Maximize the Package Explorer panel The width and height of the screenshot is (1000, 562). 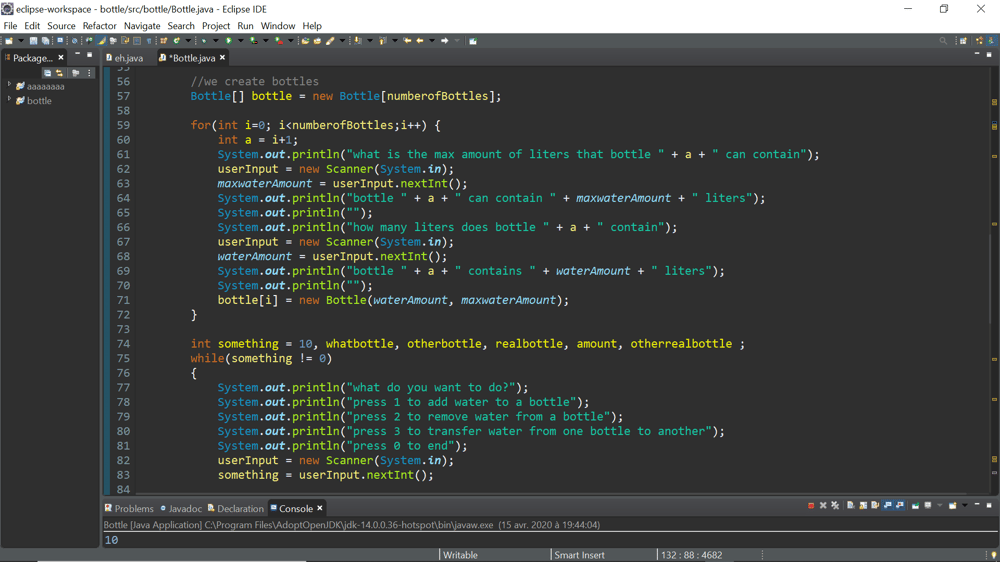tap(89, 55)
